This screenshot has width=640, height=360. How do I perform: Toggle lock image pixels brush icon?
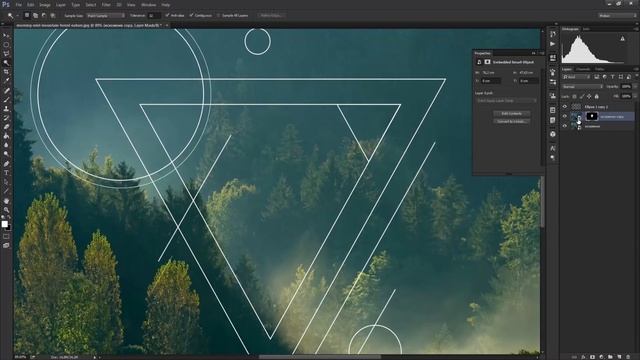(582, 96)
